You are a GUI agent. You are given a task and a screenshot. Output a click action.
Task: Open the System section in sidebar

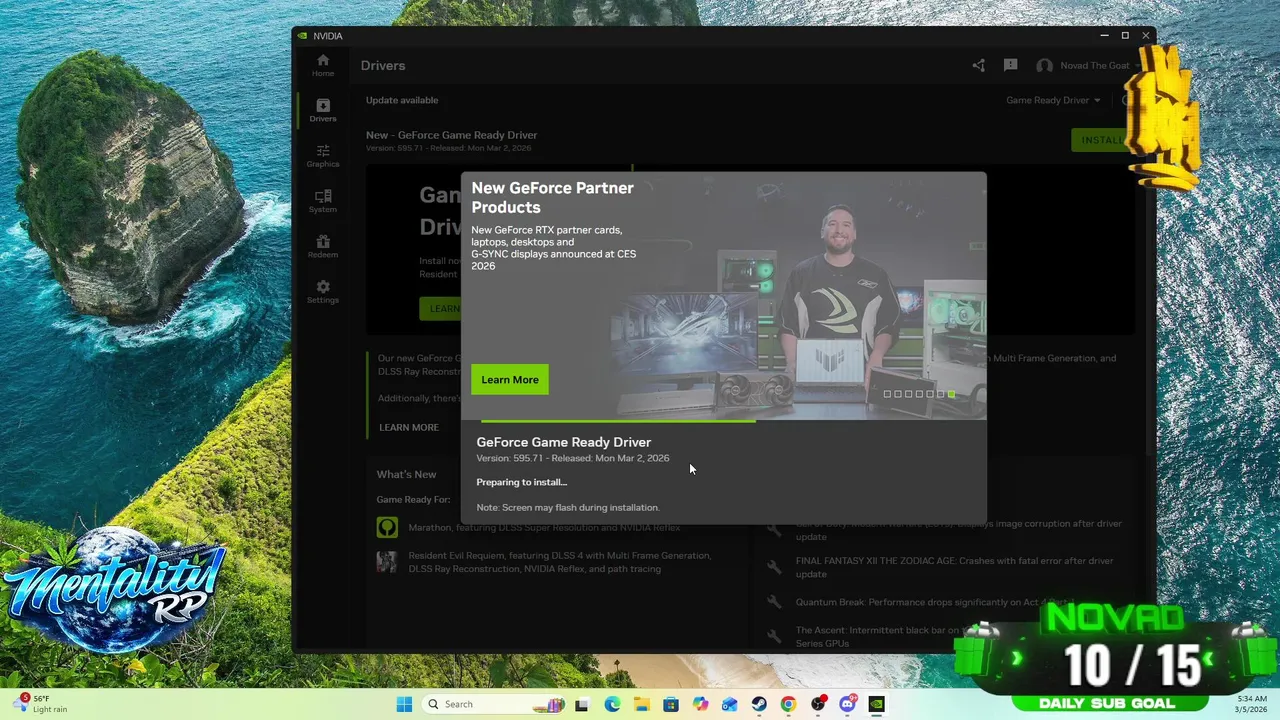322,201
